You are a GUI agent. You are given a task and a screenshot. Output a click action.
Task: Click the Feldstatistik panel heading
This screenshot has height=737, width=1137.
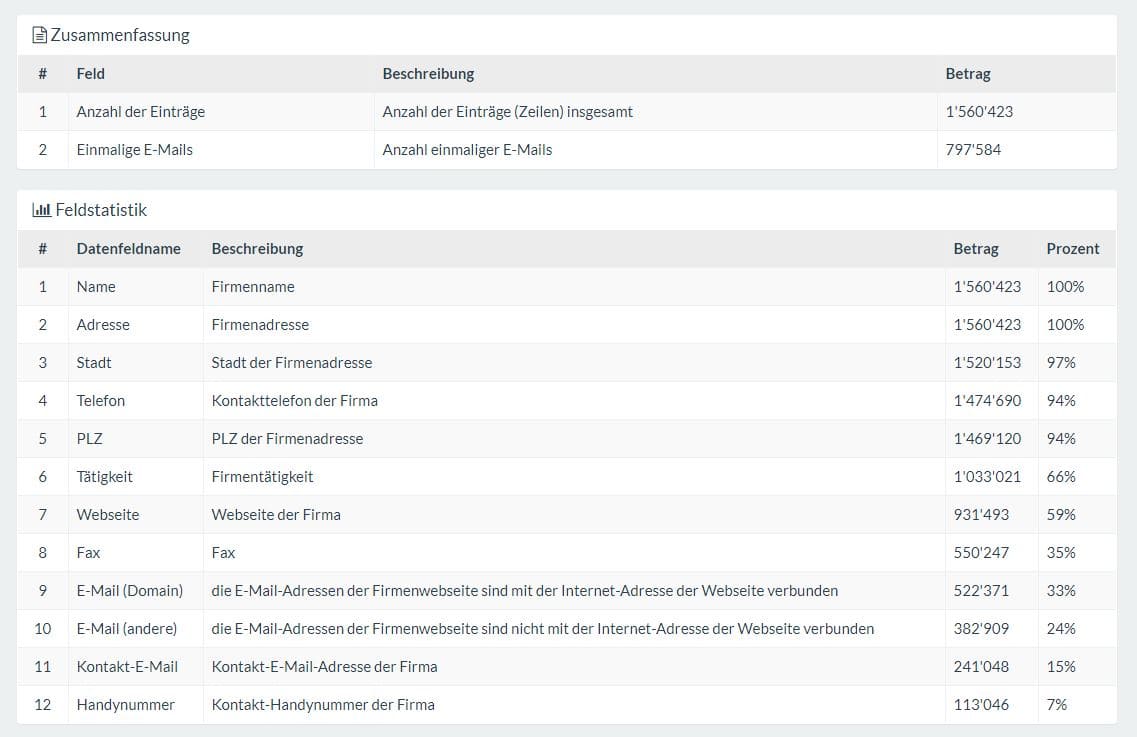coord(101,210)
